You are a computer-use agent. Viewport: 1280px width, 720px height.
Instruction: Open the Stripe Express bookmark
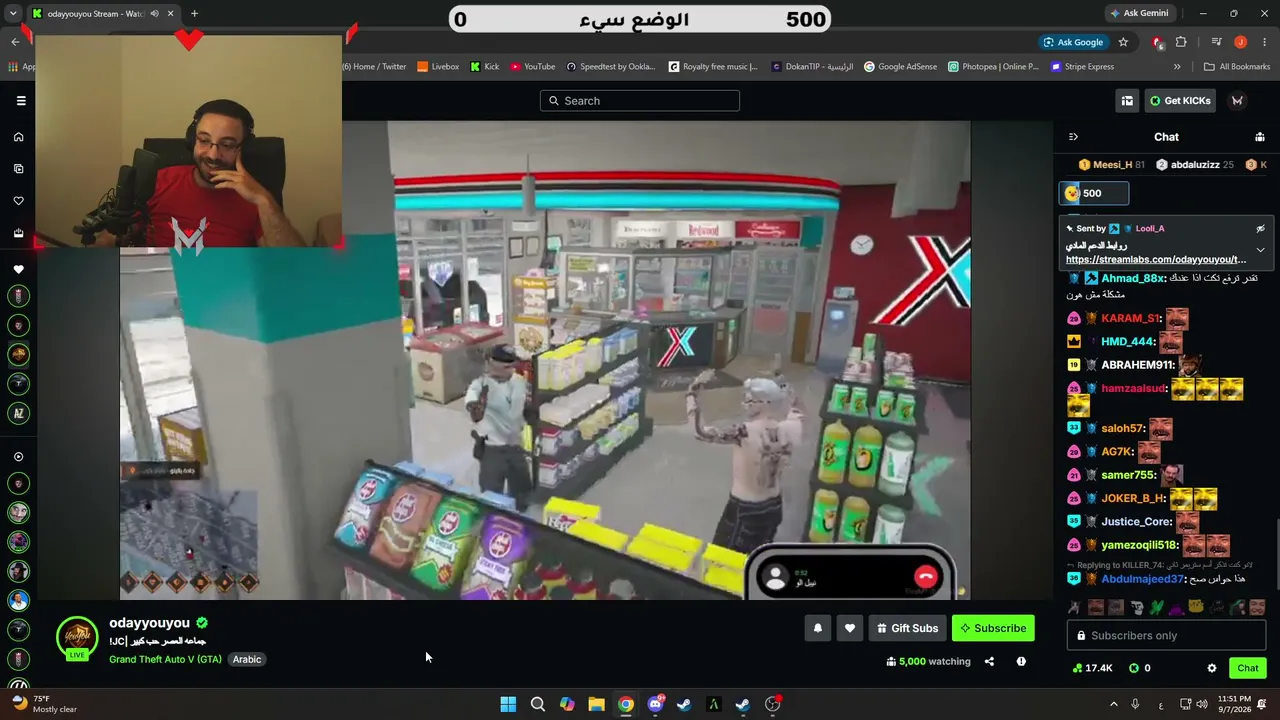(x=1082, y=67)
